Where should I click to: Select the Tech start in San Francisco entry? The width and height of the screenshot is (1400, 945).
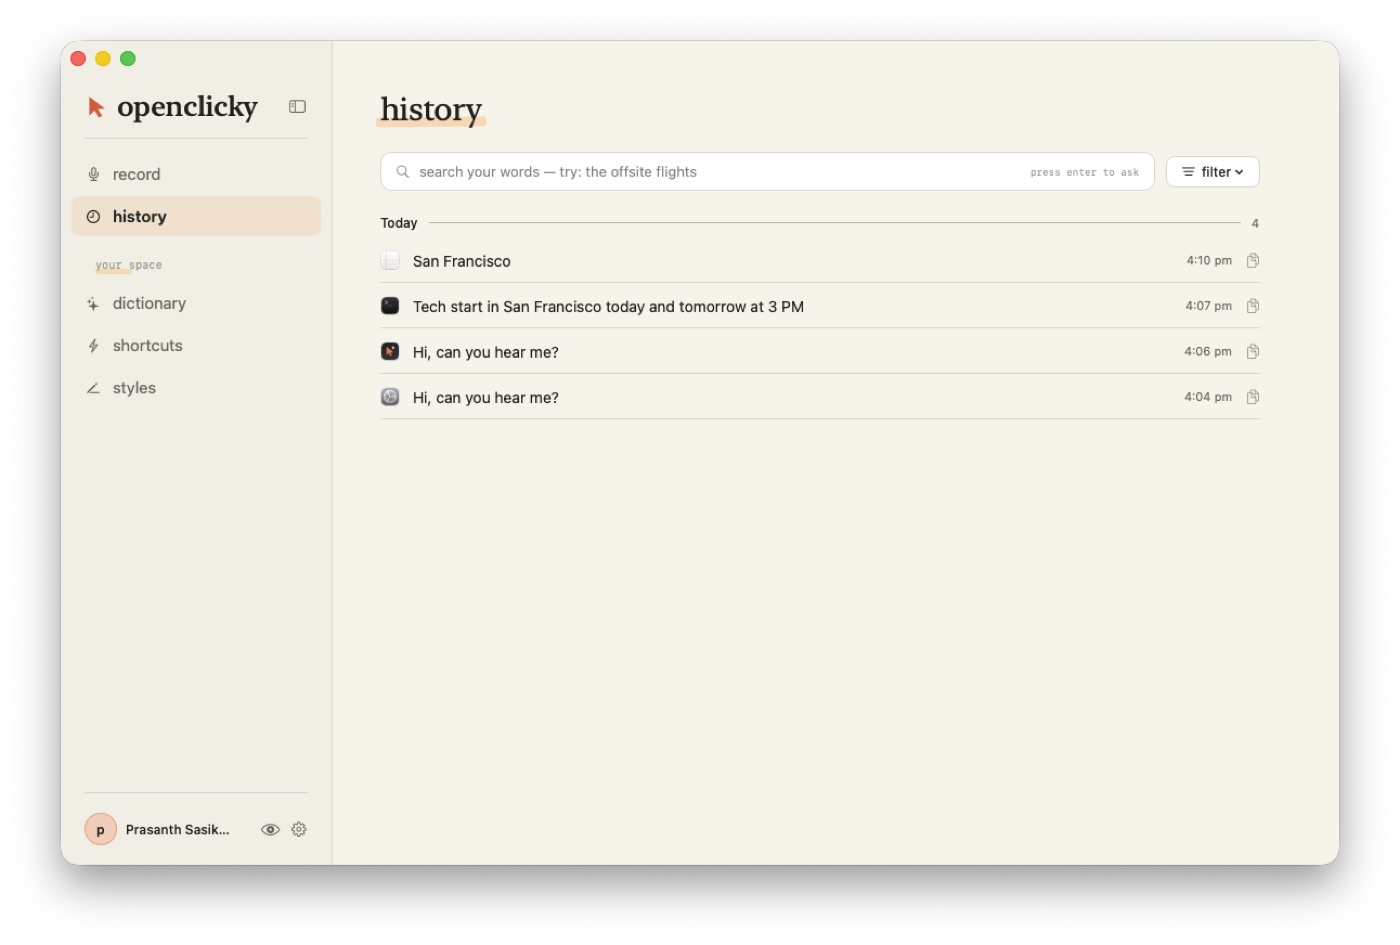(819, 306)
